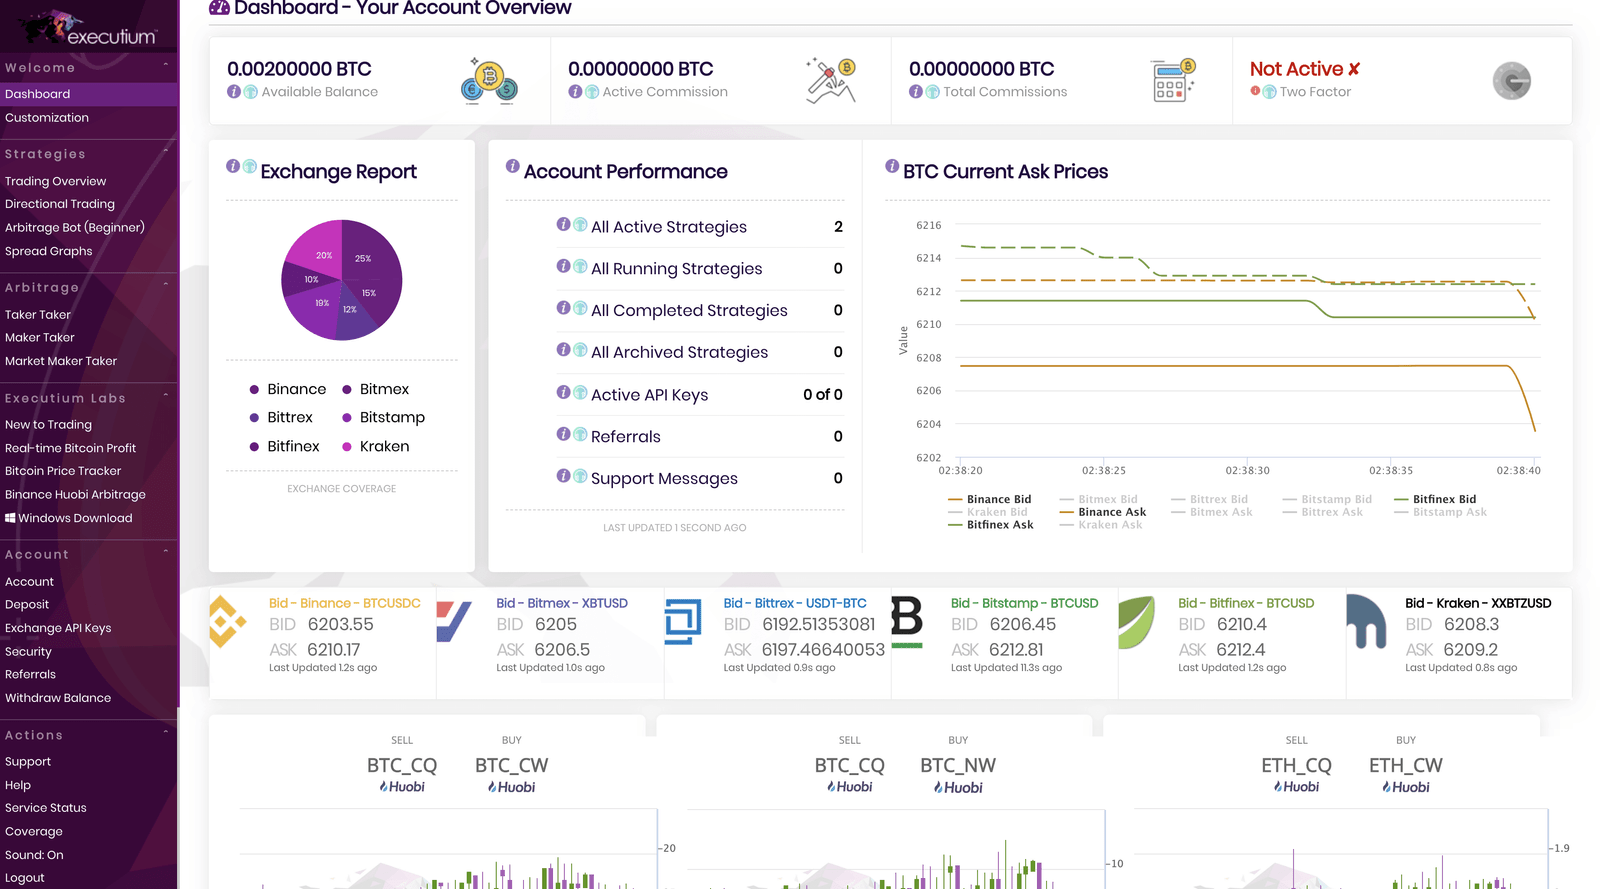This screenshot has height=889, width=1600.
Task: Click the Withdraw Balance link
Action: (58, 698)
